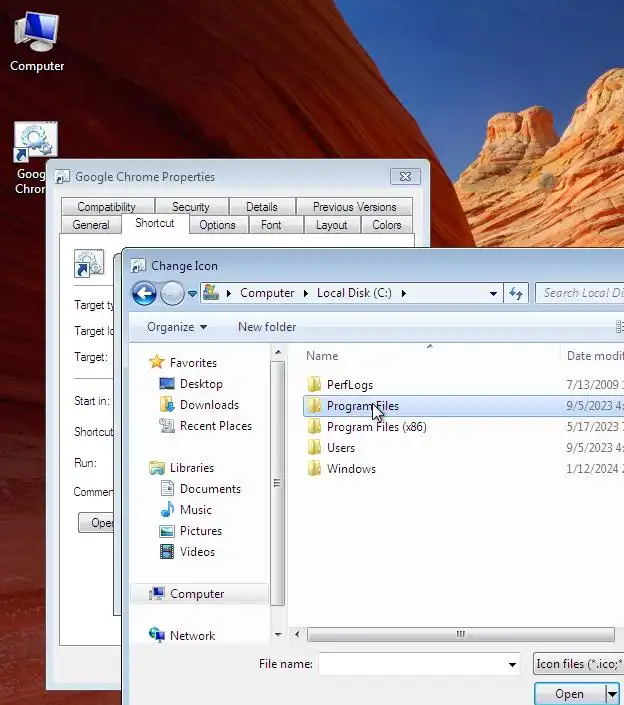Switch to Layout tab in Chrome Properties

tap(331, 224)
